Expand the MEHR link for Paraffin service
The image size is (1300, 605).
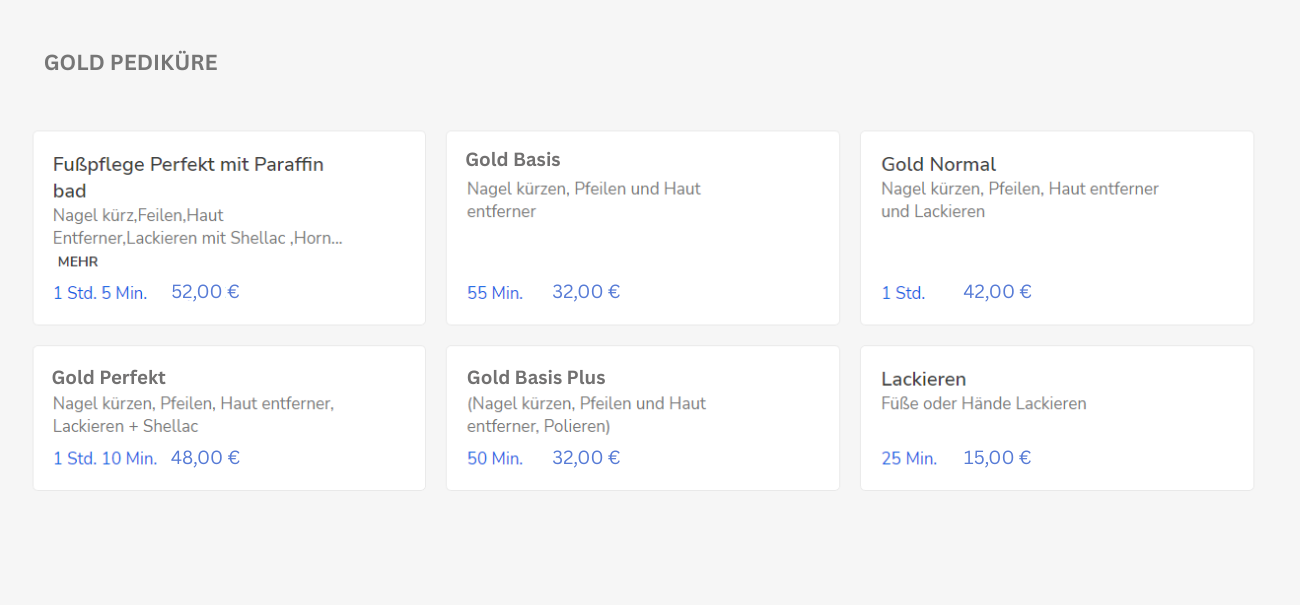[x=78, y=262]
